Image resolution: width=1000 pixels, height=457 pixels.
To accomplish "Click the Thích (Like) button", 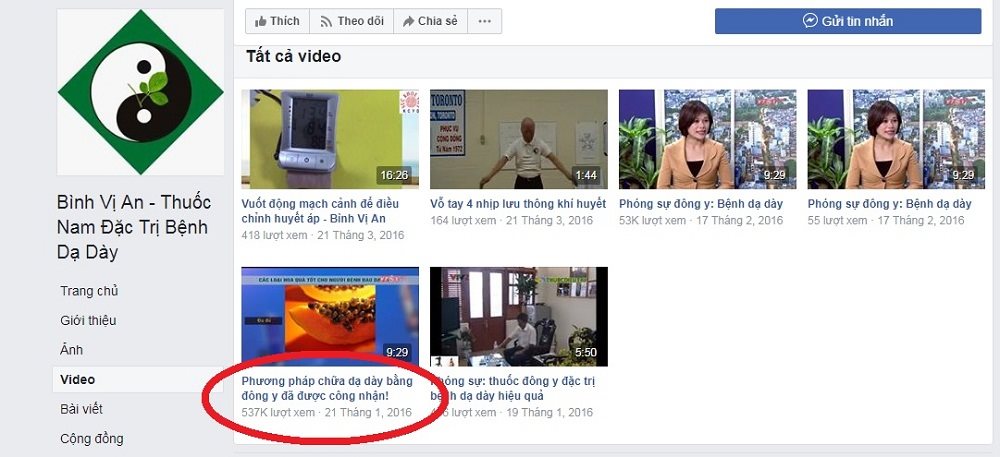I will (277, 21).
